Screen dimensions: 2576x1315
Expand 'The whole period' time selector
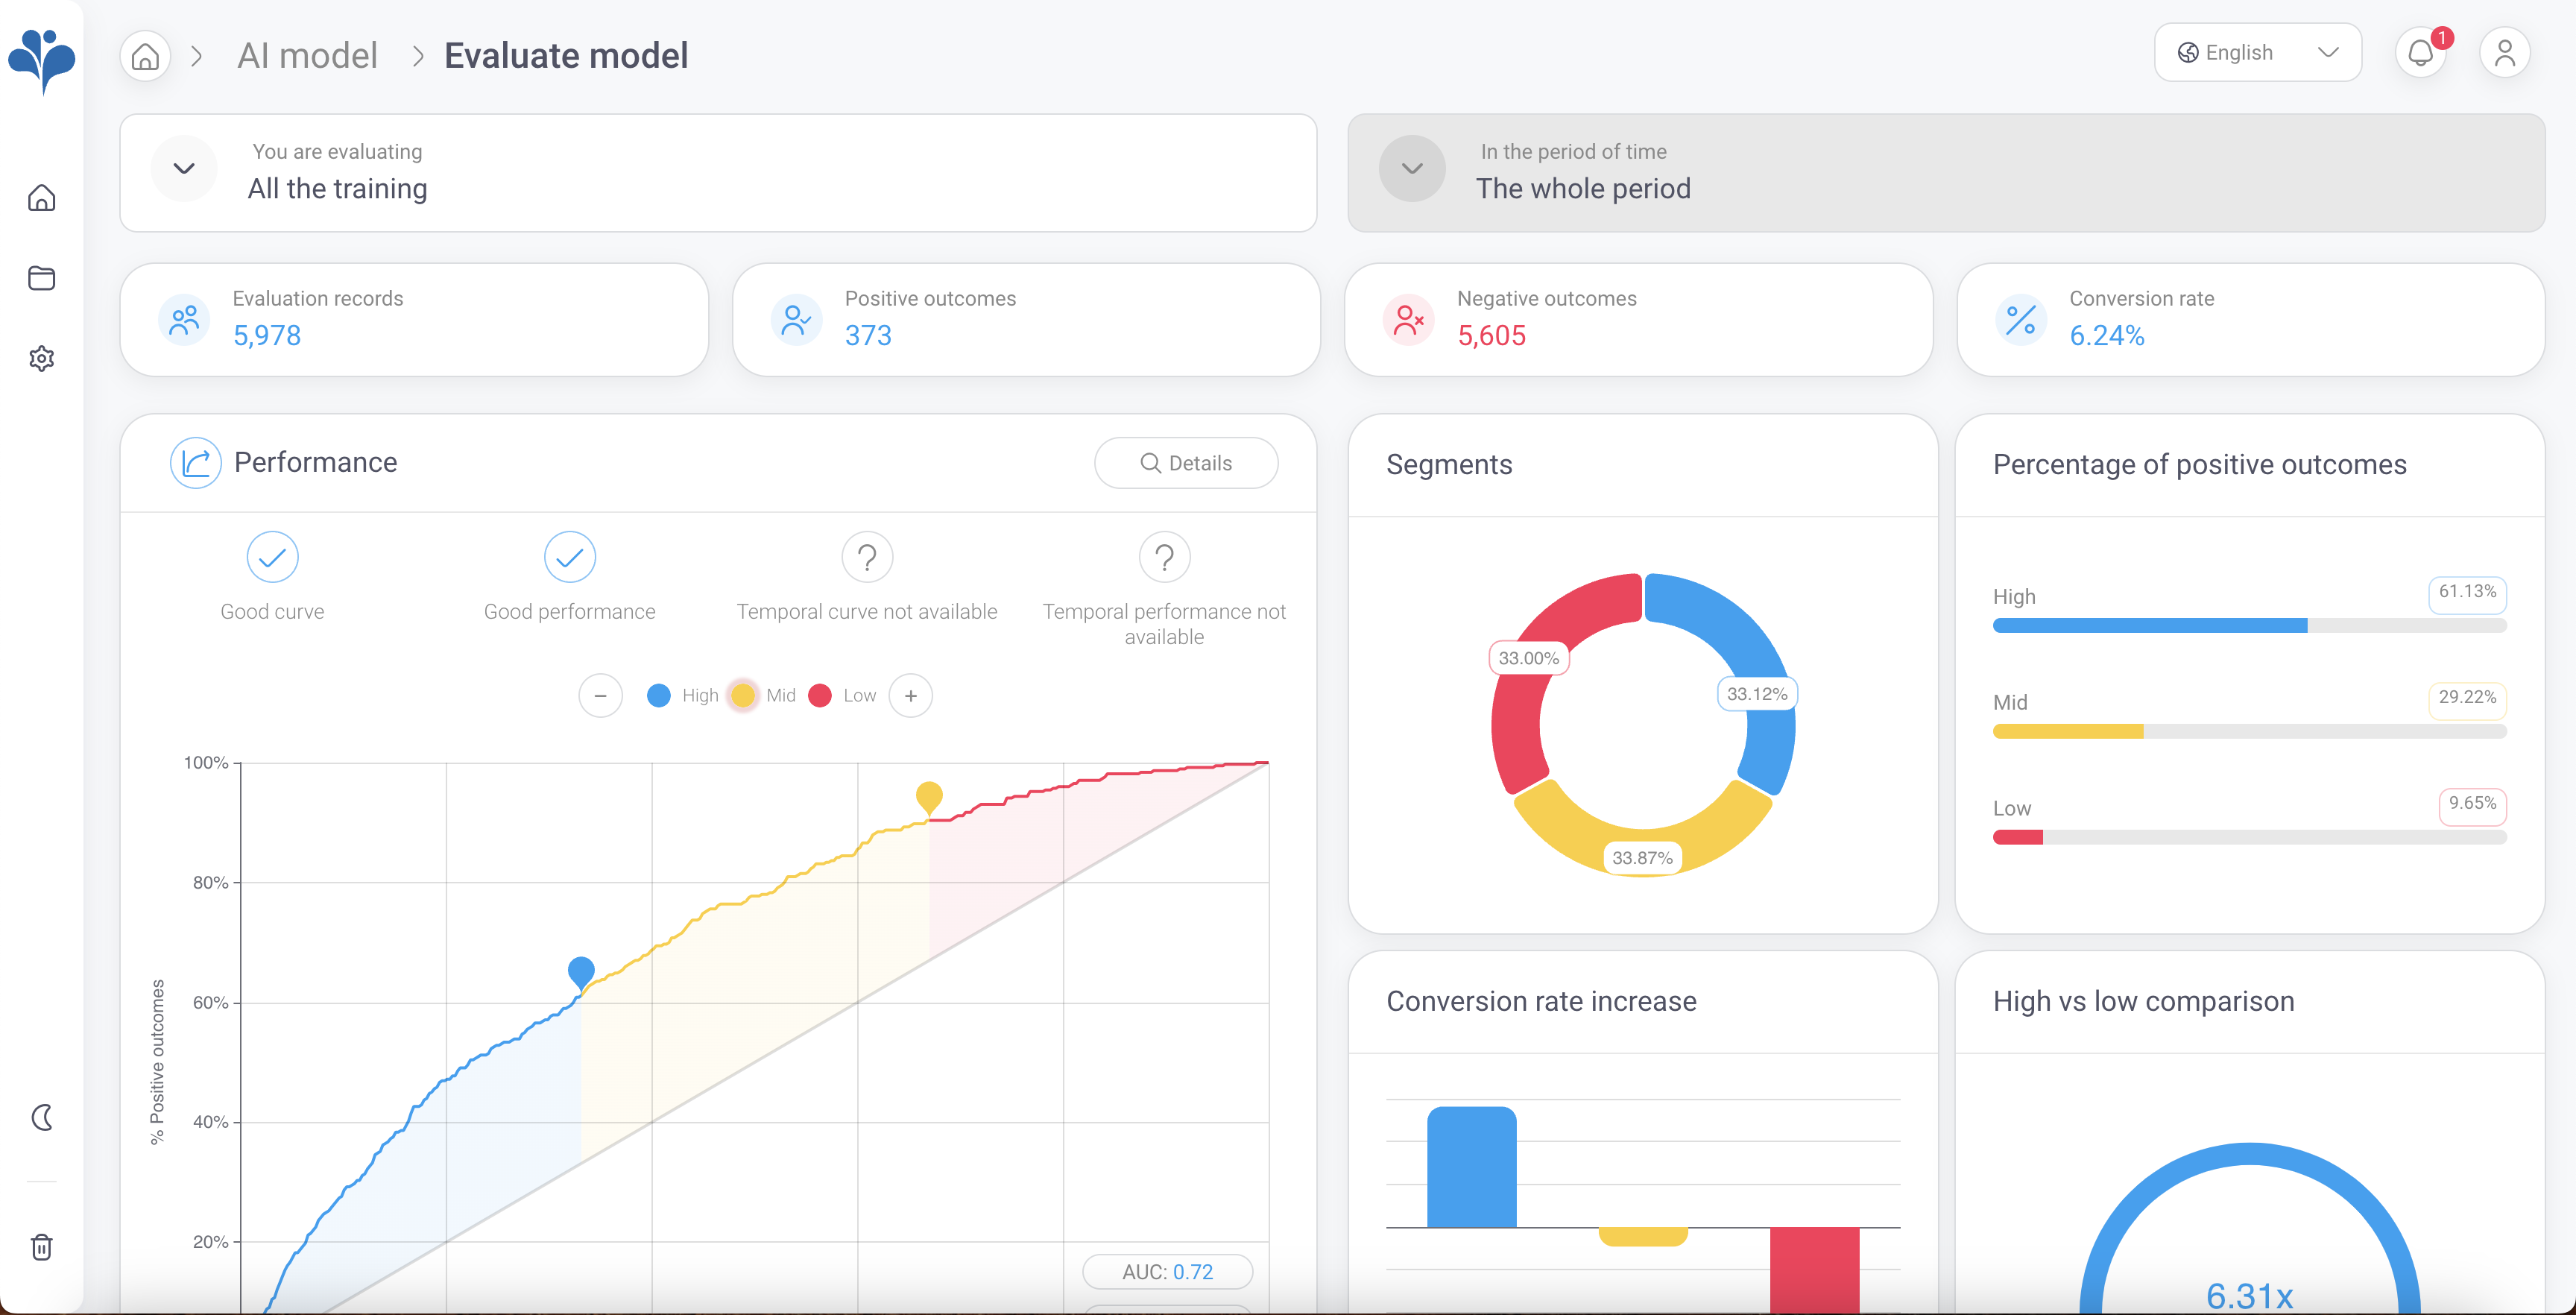click(1411, 168)
